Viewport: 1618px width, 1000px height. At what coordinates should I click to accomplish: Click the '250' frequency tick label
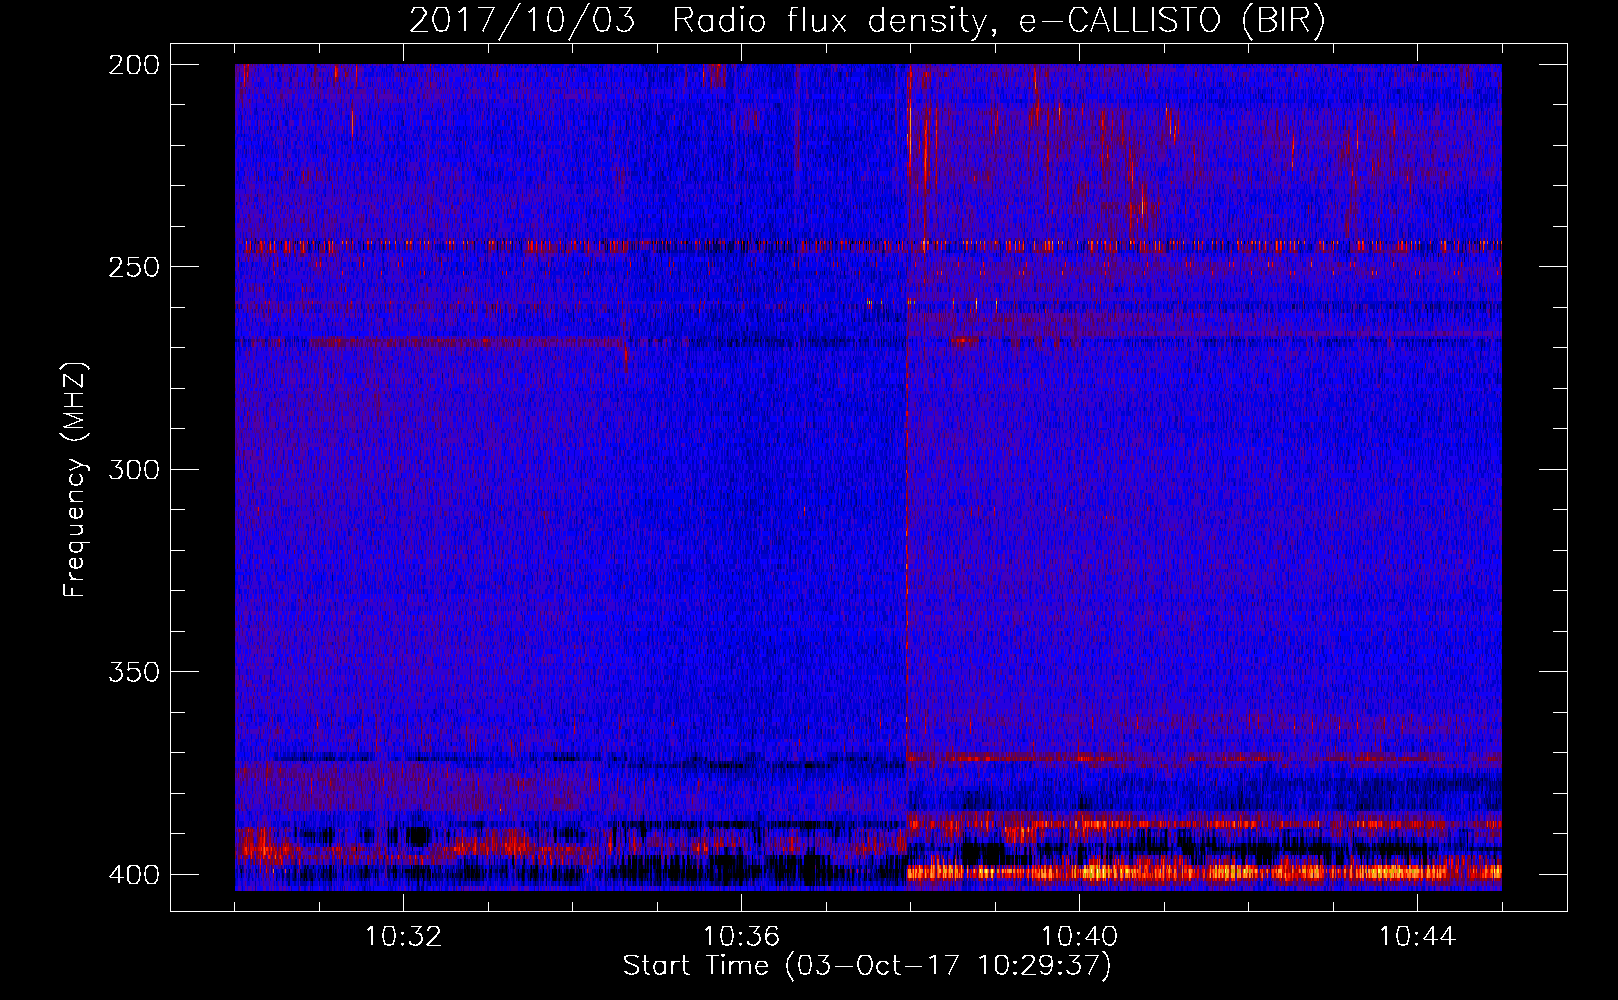tap(134, 267)
